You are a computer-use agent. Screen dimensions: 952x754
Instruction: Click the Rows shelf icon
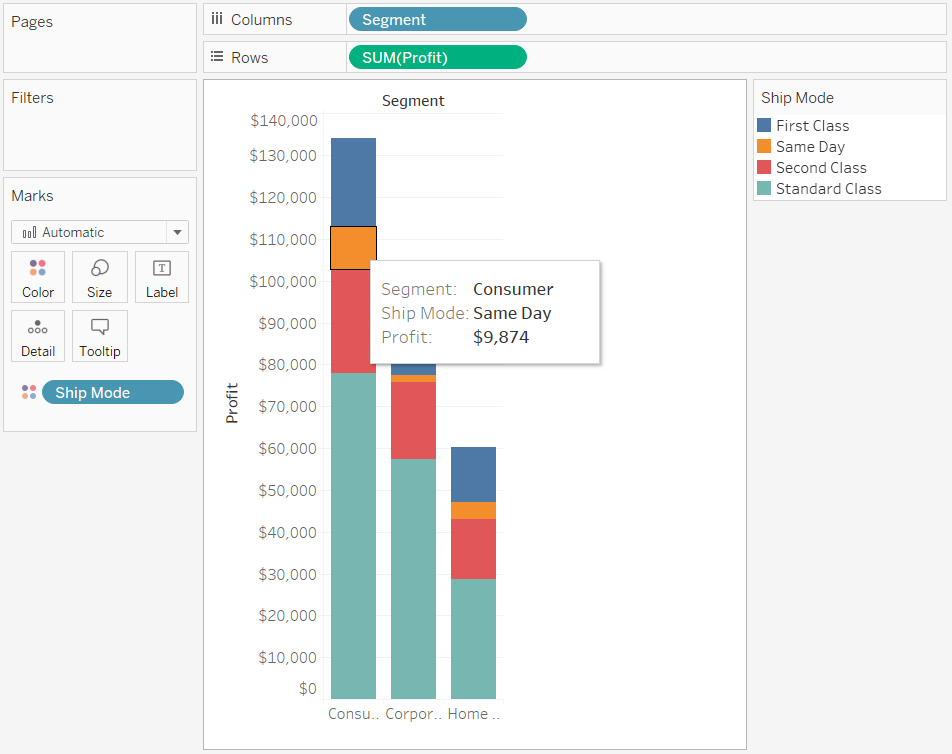point(217,57)
